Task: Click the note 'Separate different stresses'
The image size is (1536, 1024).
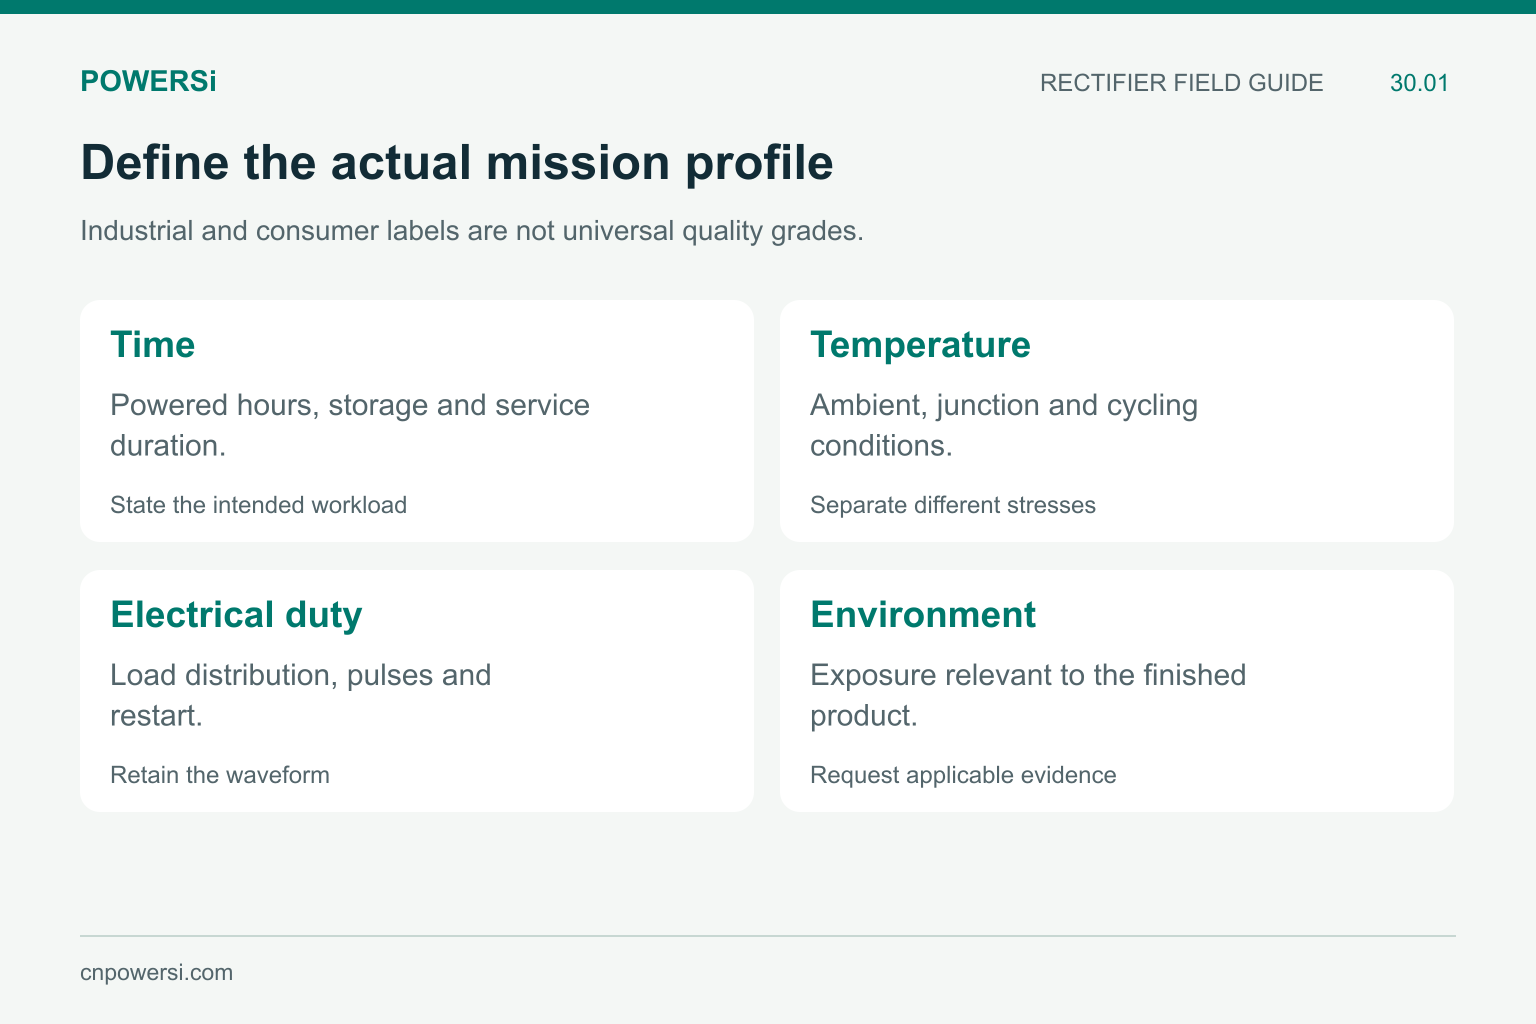Action: tap(953, 505)
